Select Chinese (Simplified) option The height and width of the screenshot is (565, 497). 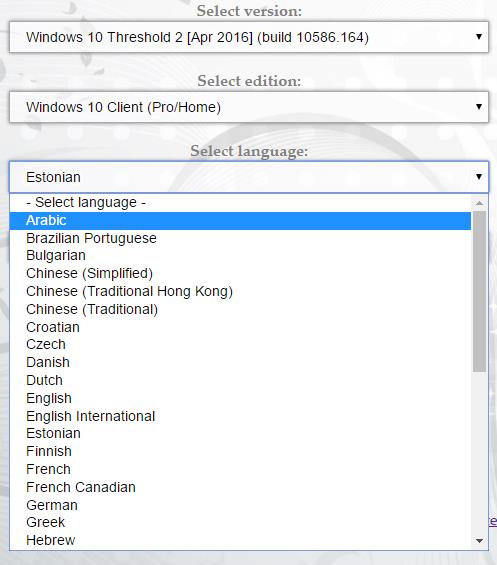(x=240, y=273)
